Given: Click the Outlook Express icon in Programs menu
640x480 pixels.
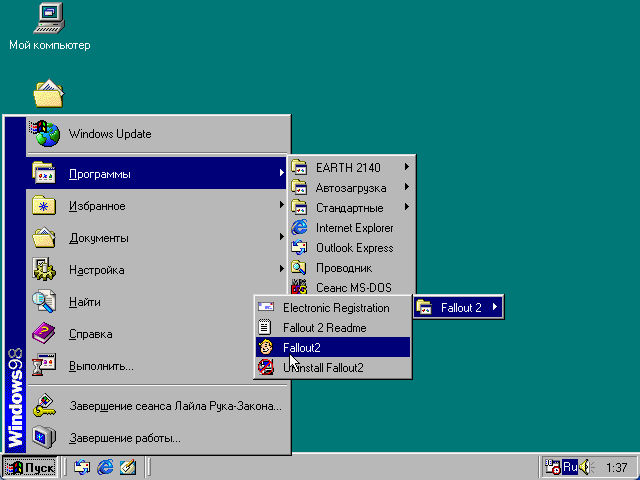Looking at the screenshot, I should click(299, 247).
